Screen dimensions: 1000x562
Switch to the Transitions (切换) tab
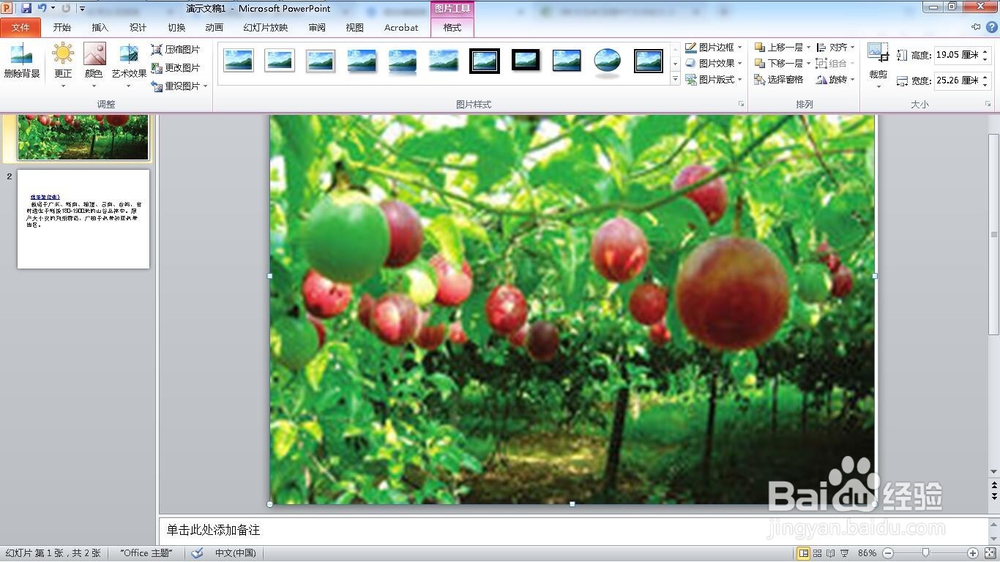tap(177, 27)
